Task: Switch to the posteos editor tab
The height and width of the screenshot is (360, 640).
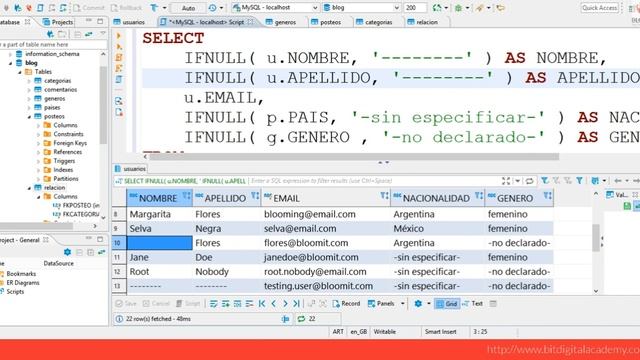Action: click(326, 22)
